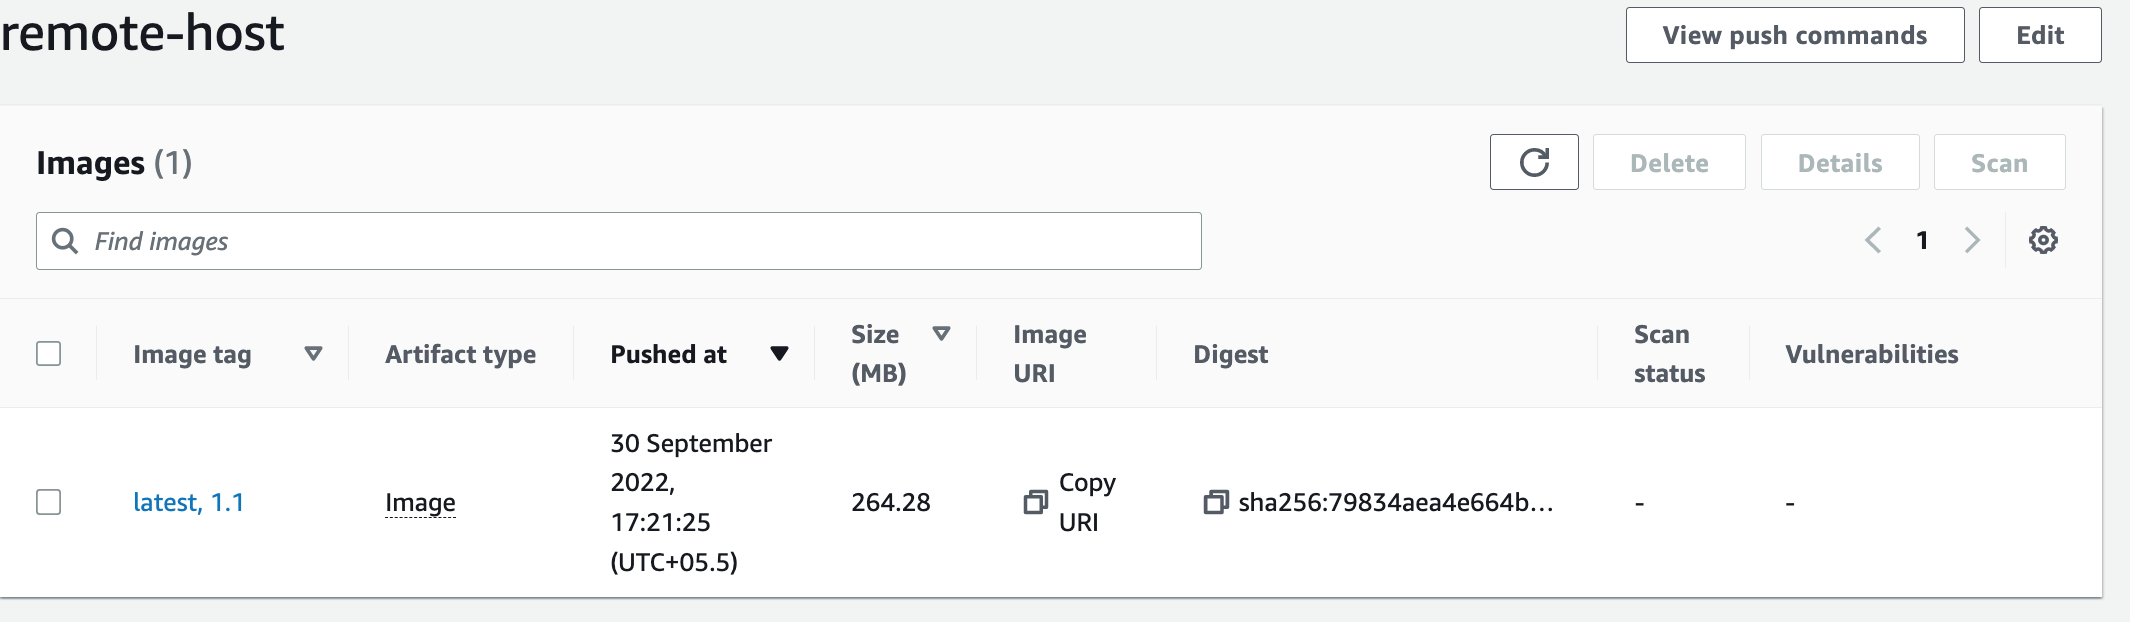Open the table preferences gear
The height and width of the screenshot is (622, 2130).
(x=2043, y=240)
